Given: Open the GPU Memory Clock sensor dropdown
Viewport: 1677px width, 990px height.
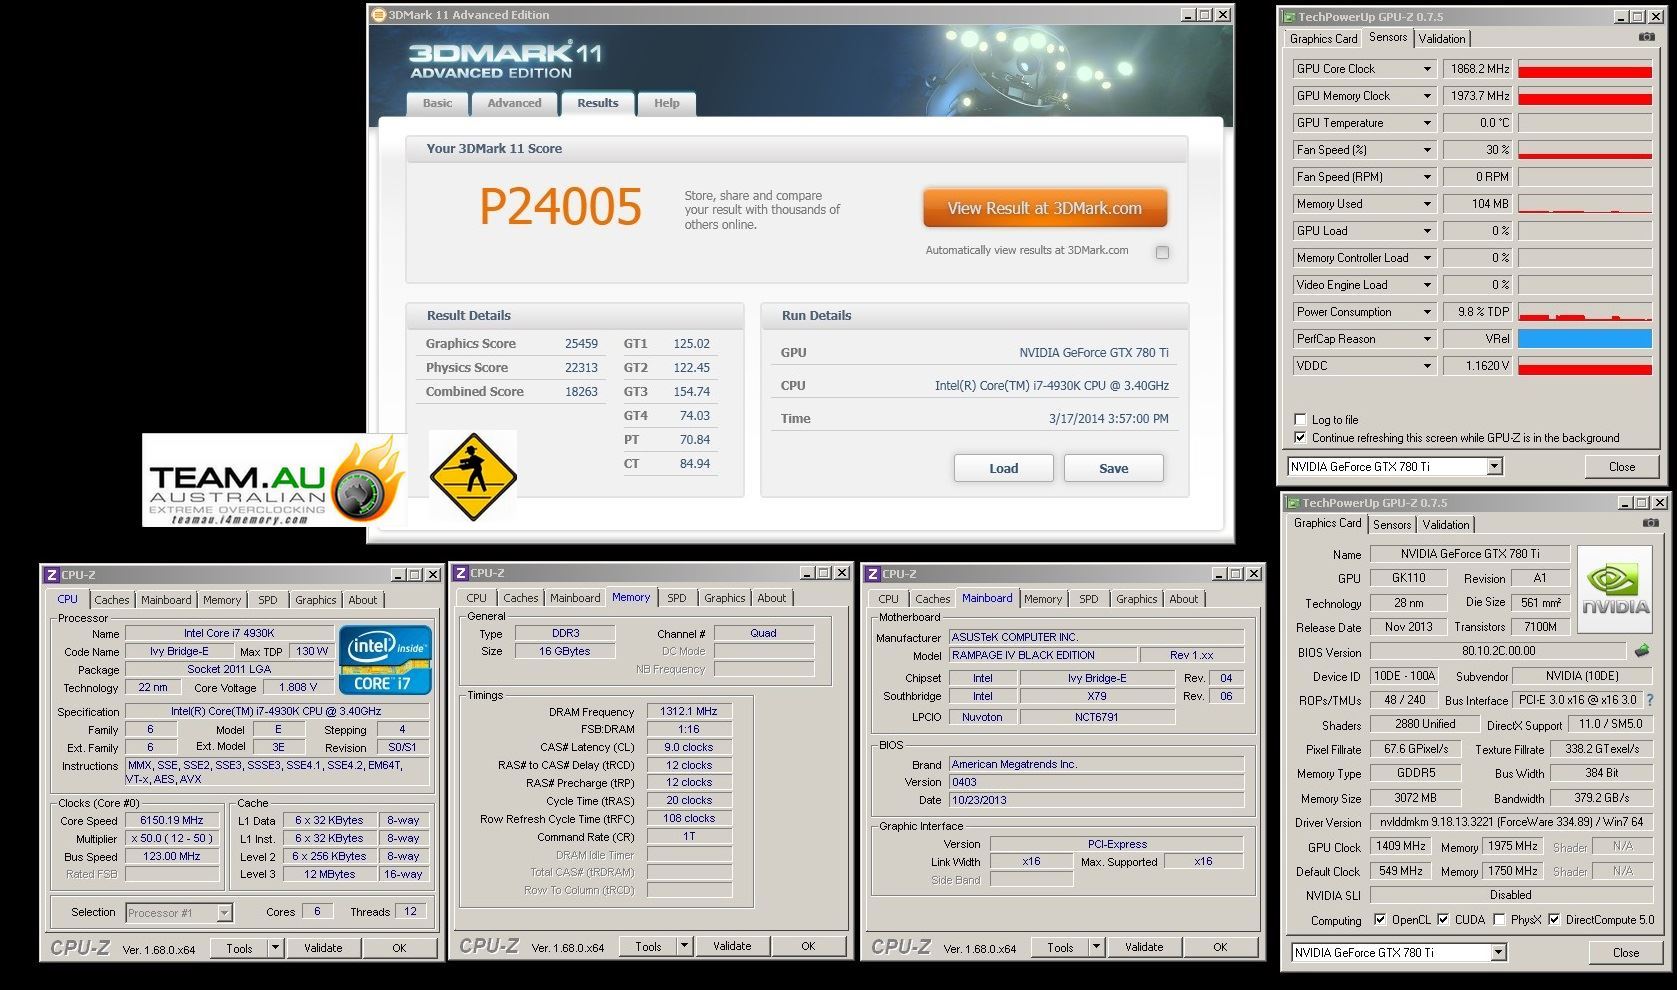Looking at the screenshot, I should (1427, 96).
